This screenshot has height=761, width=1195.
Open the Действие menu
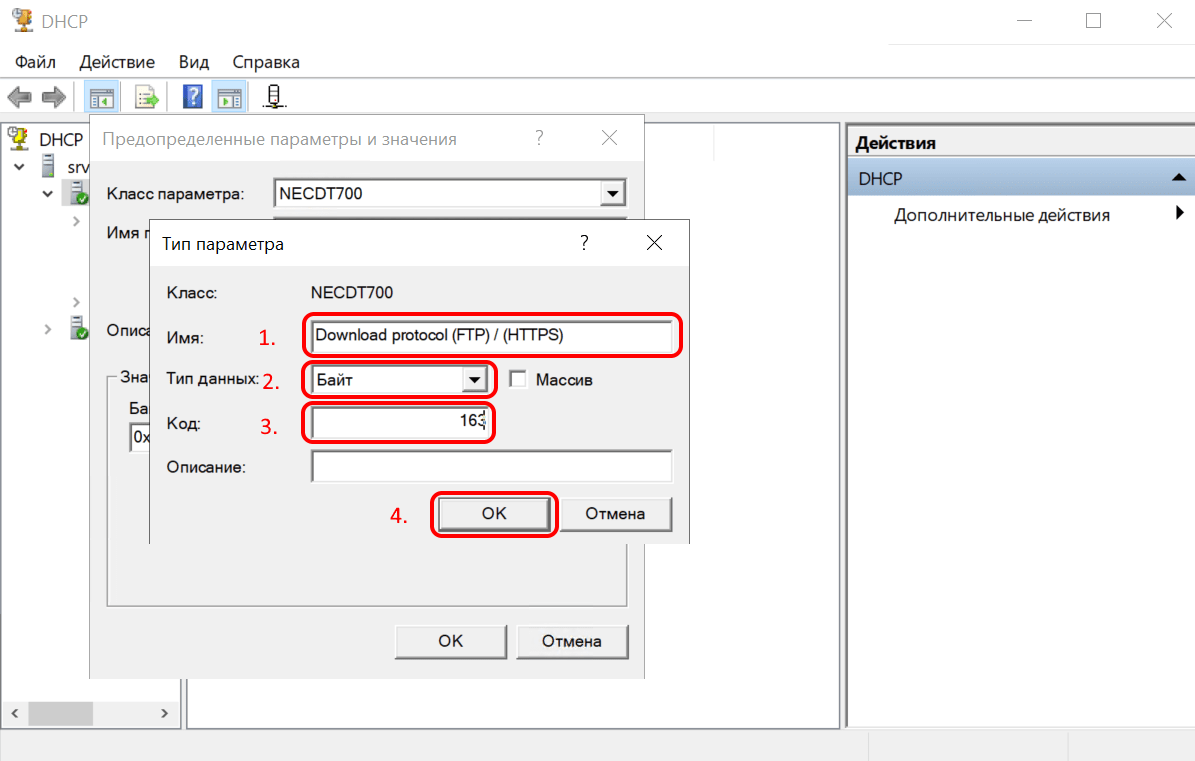pos(117,62)
